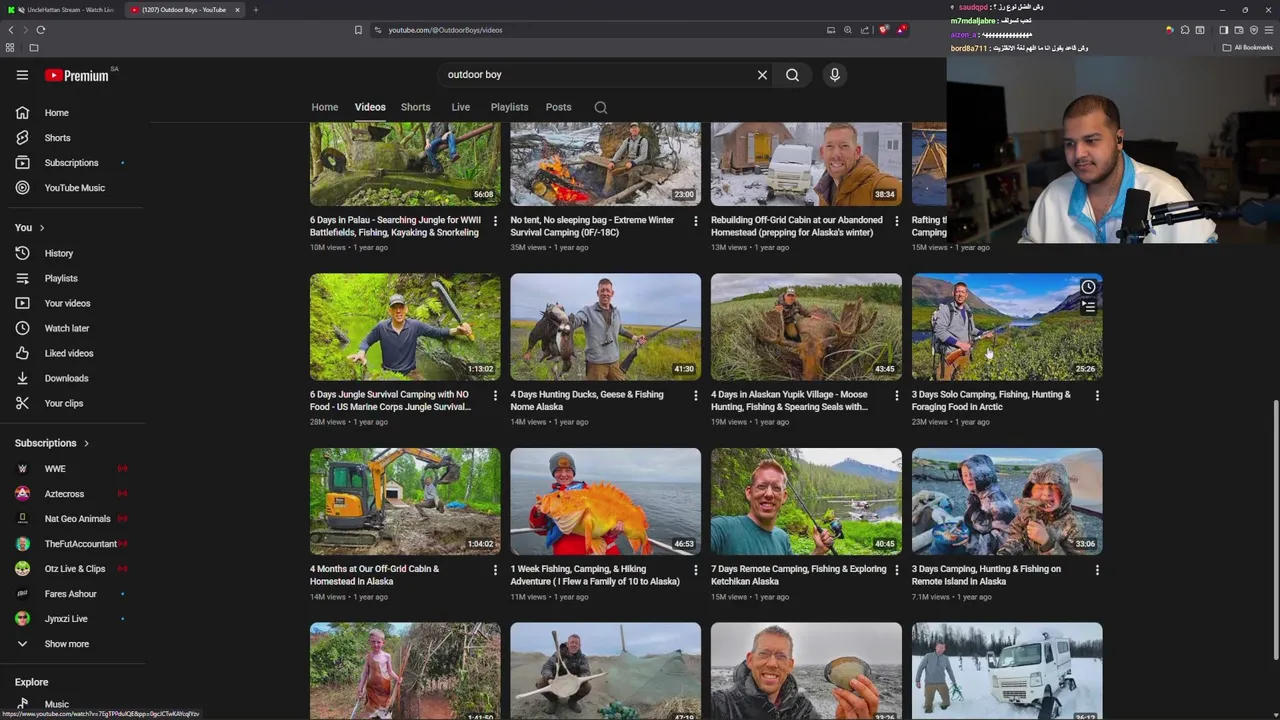Open options menu for 'Alaskan Yupik Village' video

896,396
